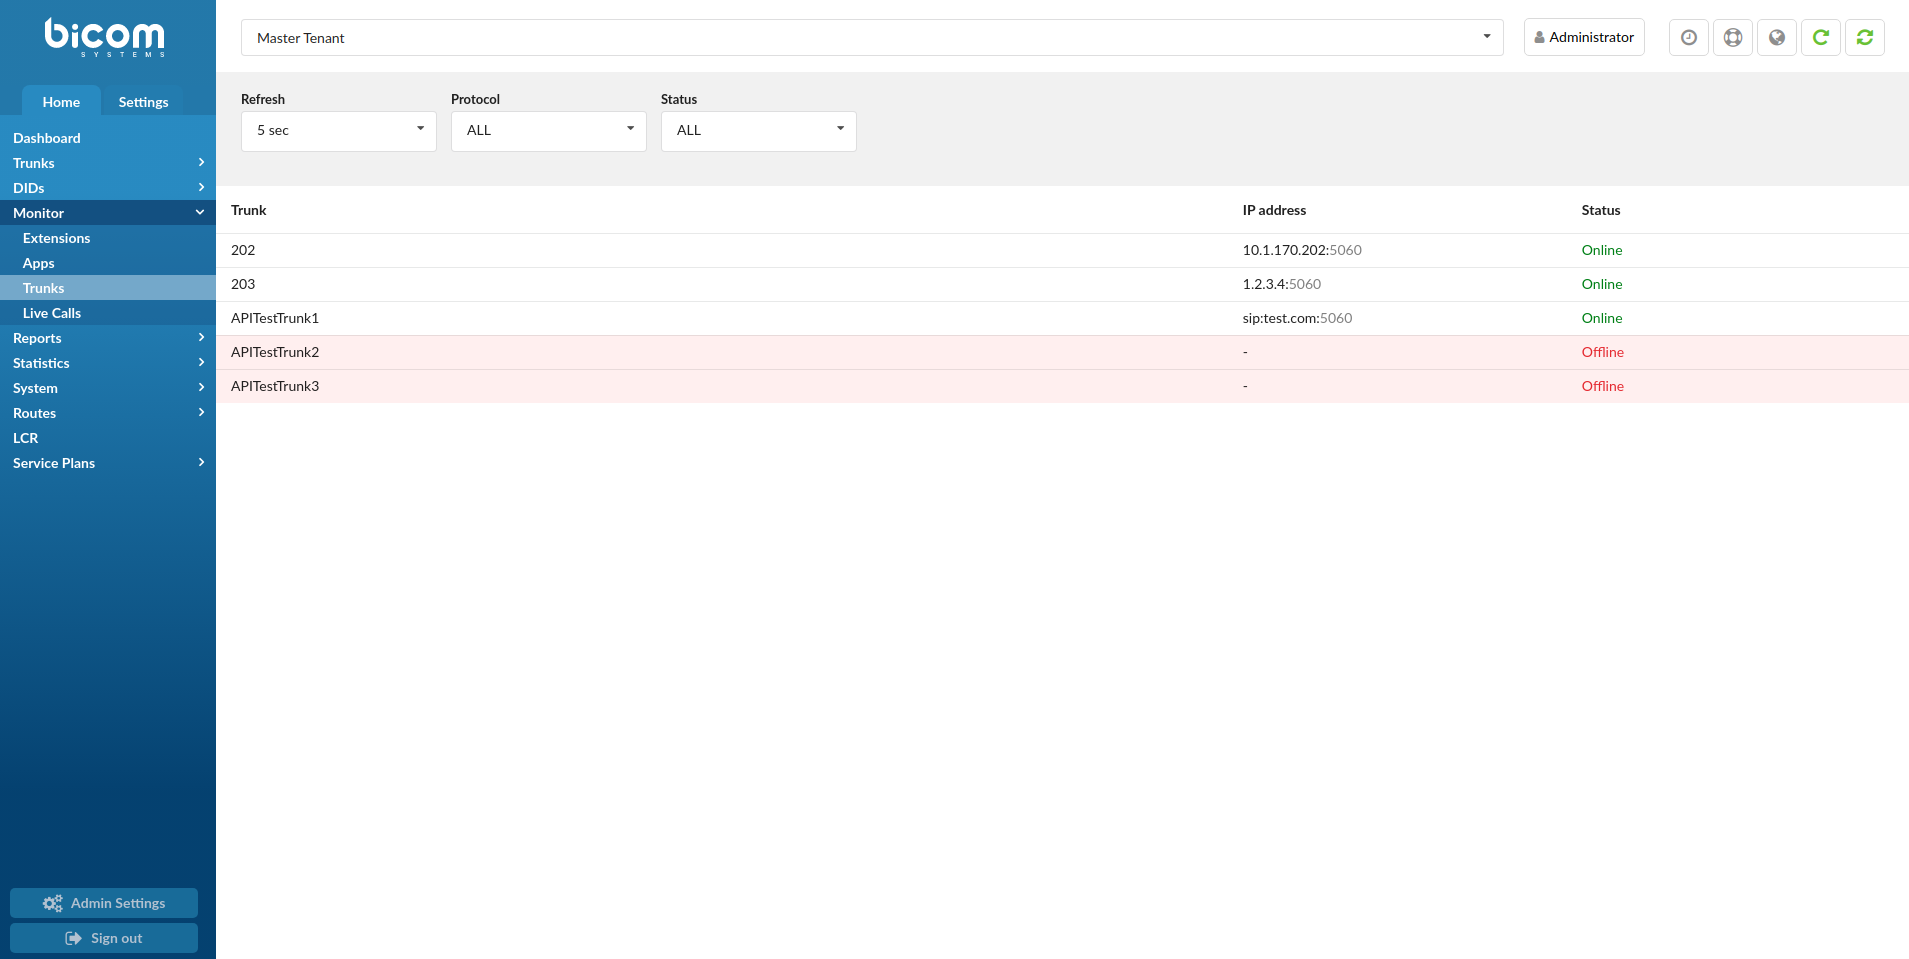
Task: Click the green double-arrow refresh icon
Action: [x=1864, y=37]
